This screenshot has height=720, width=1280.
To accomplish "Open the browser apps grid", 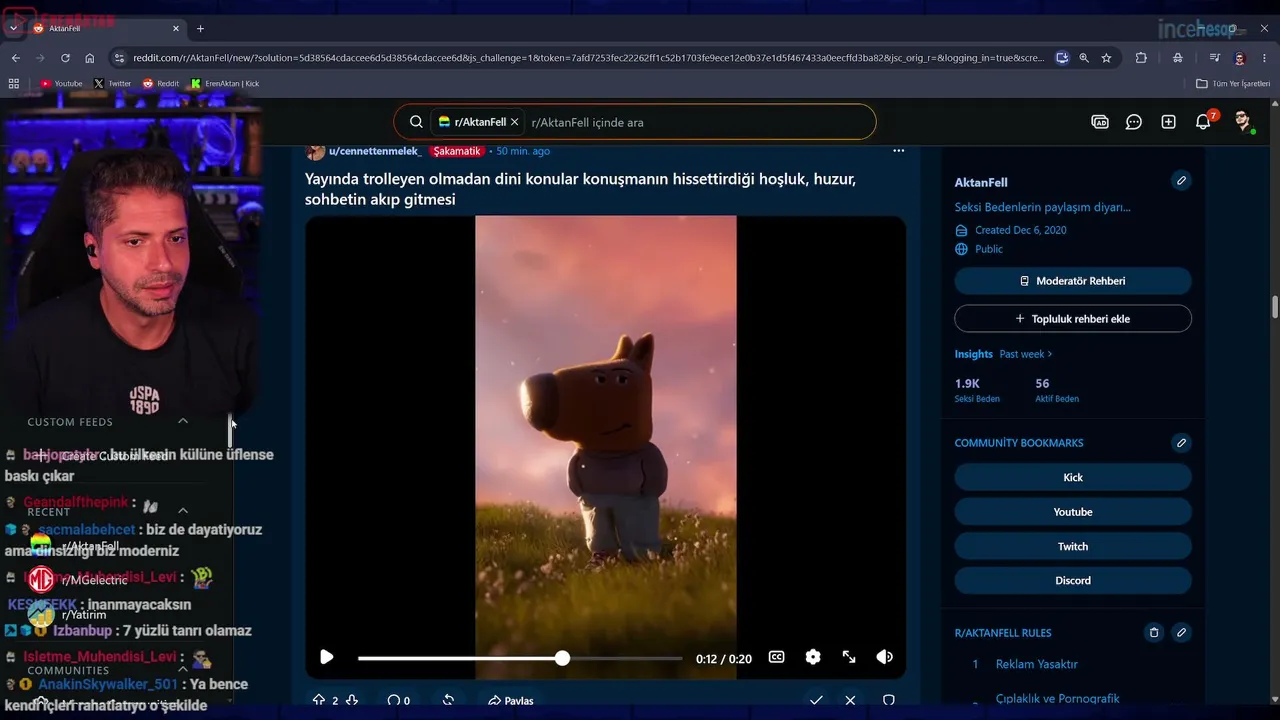I will point(14,84).
